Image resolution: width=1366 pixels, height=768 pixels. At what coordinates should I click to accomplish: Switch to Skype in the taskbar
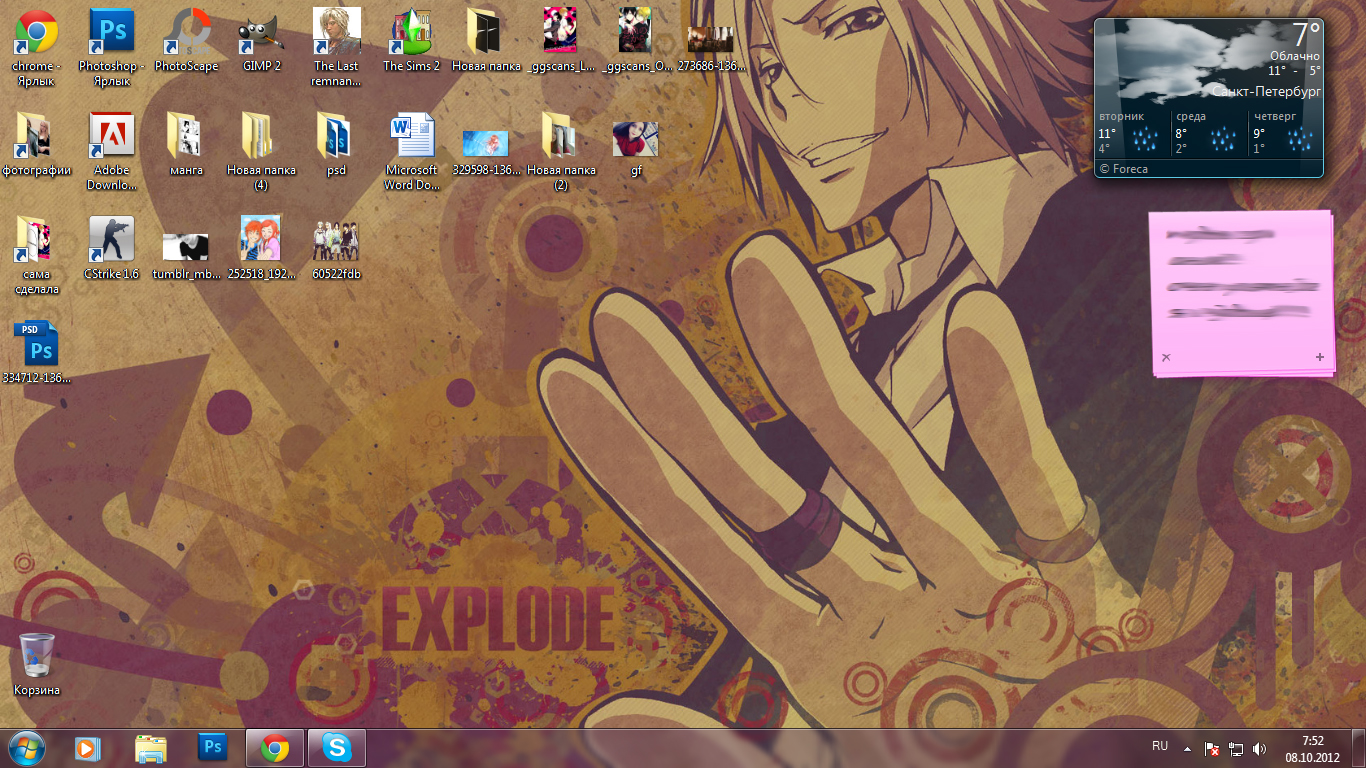click(337, 748)
